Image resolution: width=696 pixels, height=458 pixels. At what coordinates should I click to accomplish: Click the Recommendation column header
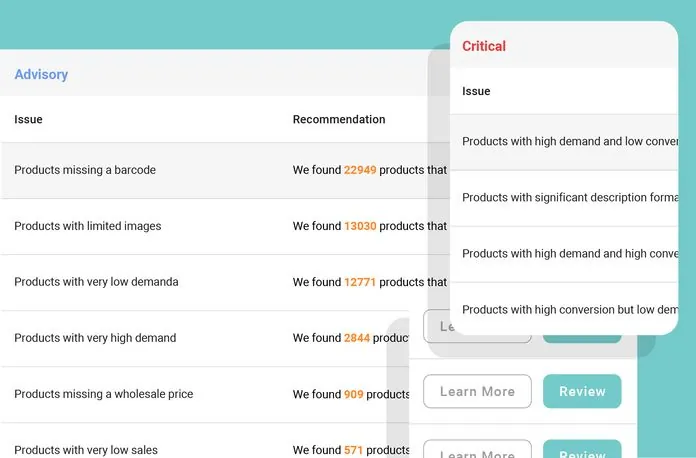pyautogui.click(x=338, y=120)
